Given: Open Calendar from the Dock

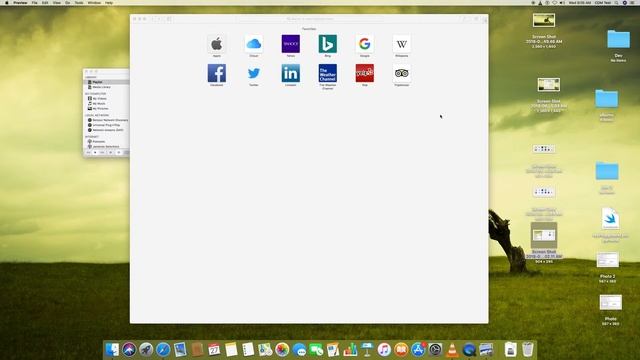Looking at the screenshot, I should point(214,350).
